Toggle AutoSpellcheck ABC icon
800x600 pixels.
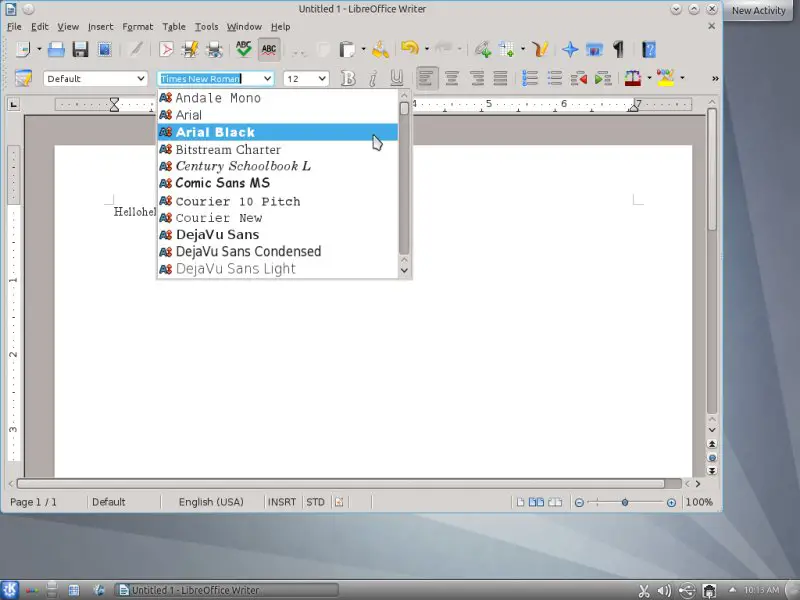click(269, 49)
